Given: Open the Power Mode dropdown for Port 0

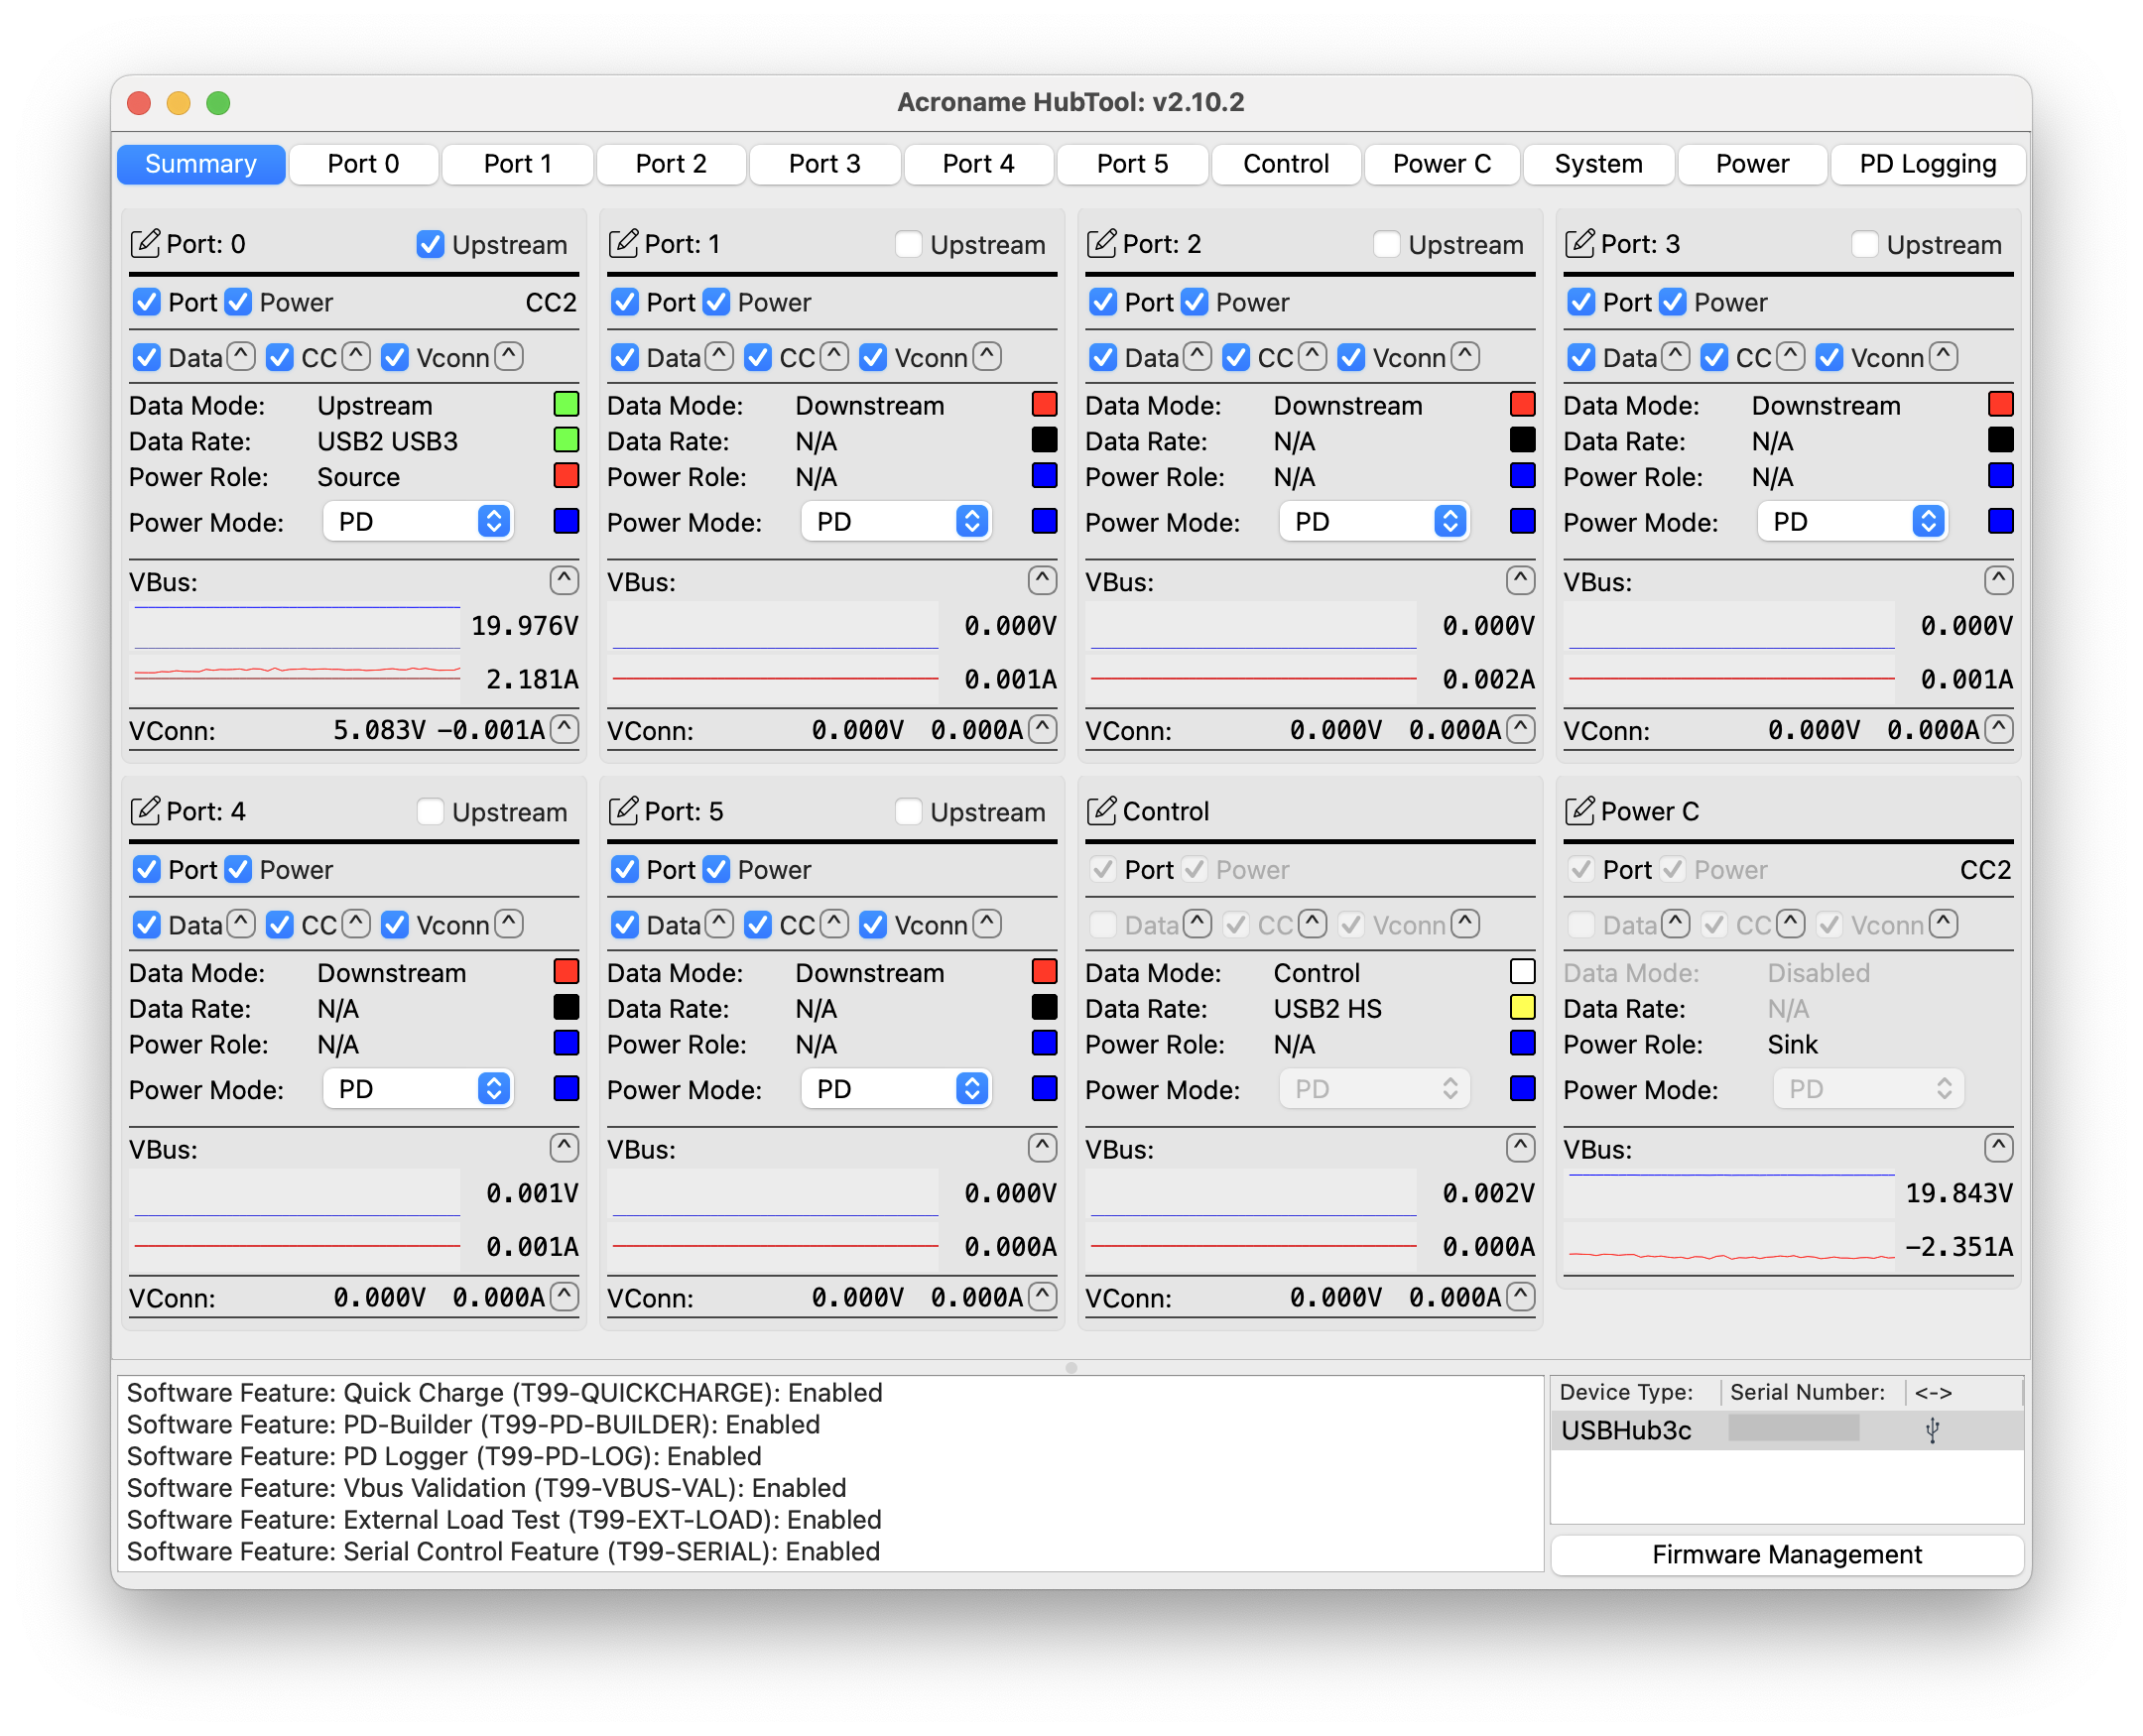Looking at the screenshot, I should point(418,521).
